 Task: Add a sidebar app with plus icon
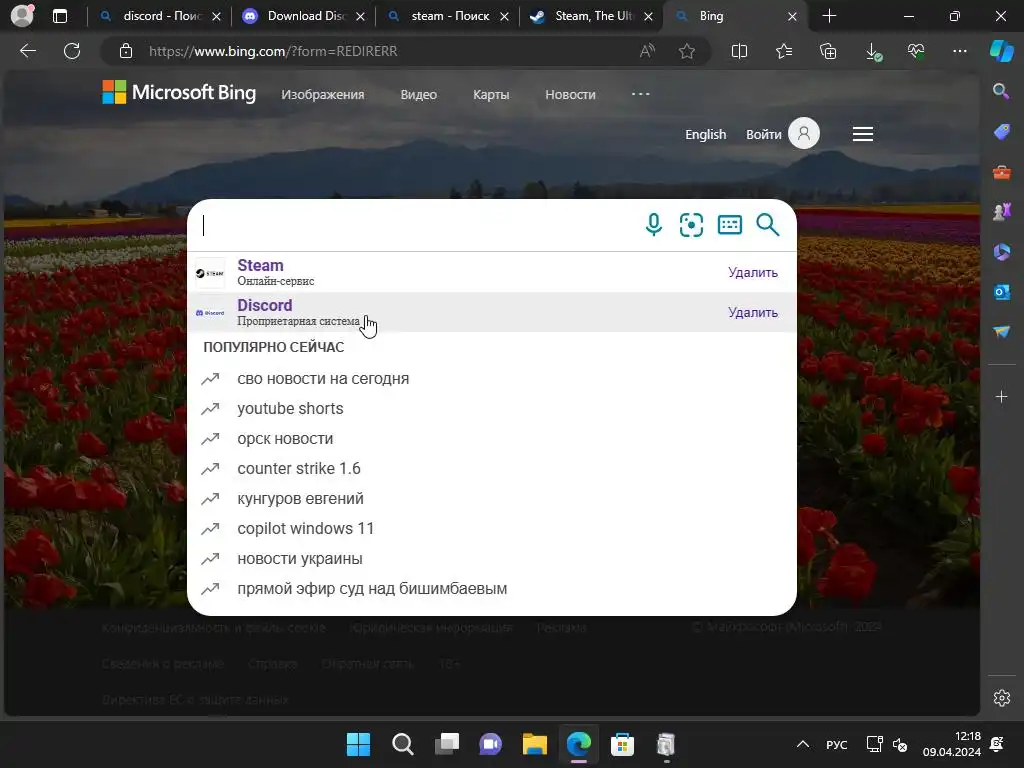pyautogui.click(x=1001, y=396)
